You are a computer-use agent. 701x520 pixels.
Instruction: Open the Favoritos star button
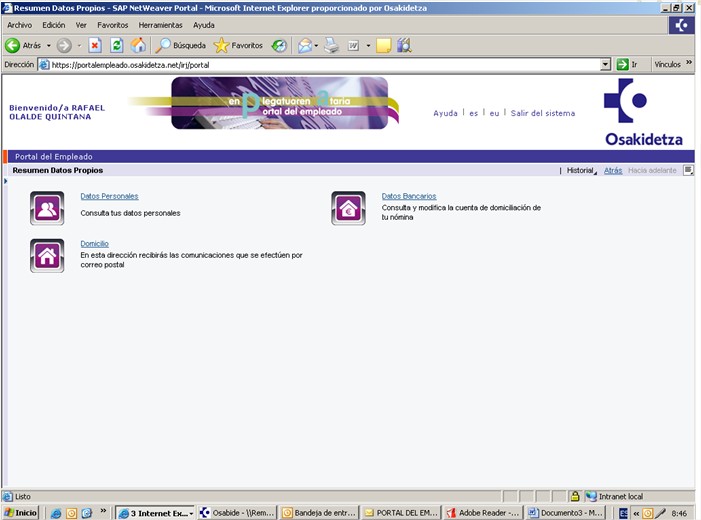click(x=238, y=45)
